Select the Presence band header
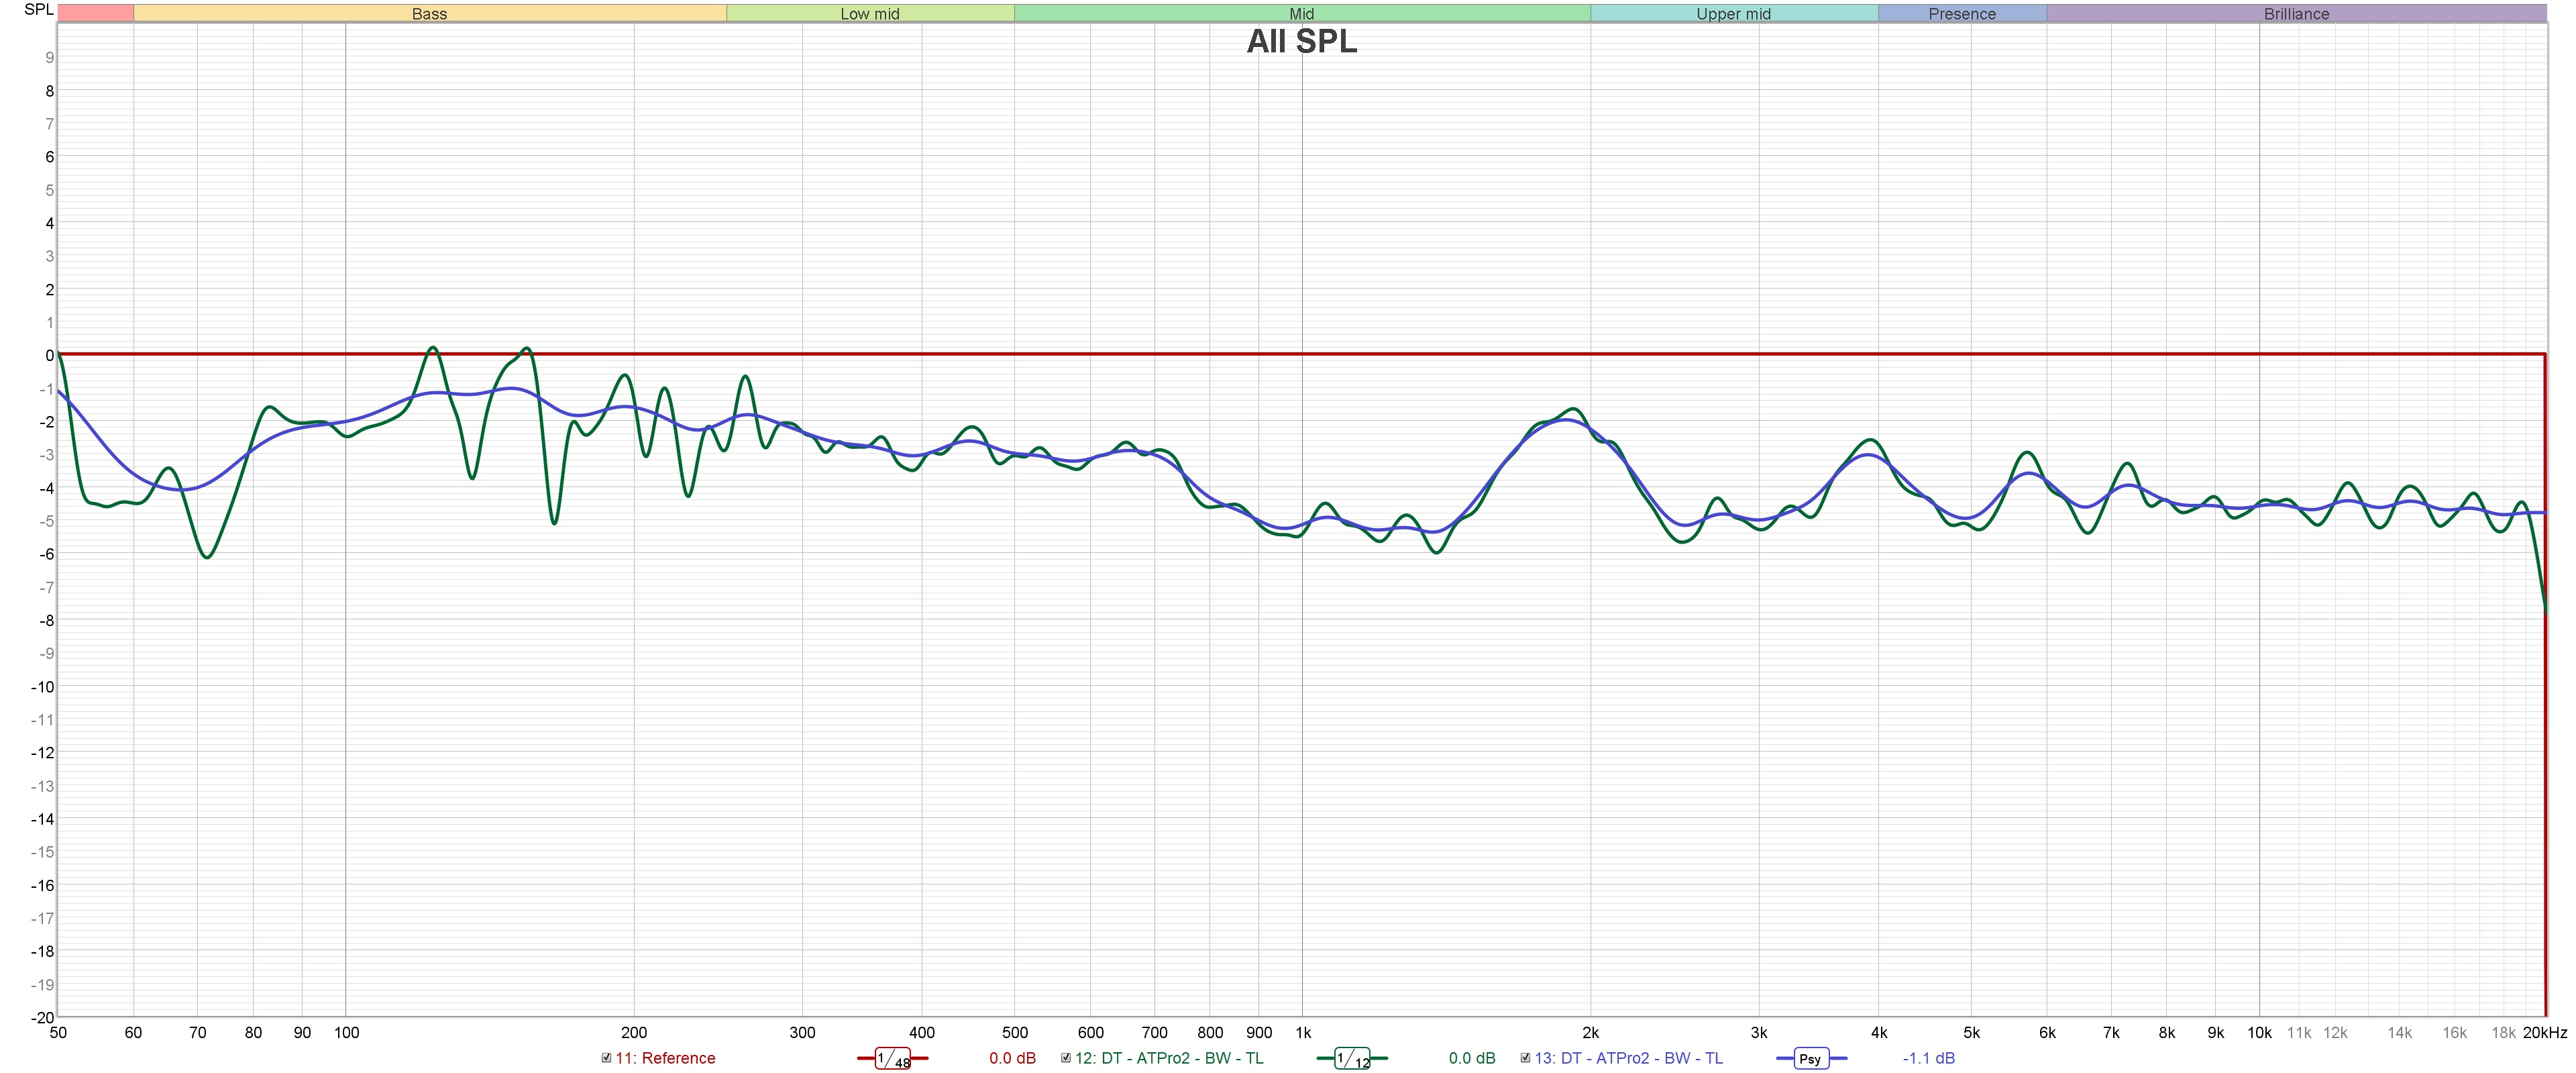Image resolution: width=2576 pixels, height=1073 pixels. click(1961, 14)
